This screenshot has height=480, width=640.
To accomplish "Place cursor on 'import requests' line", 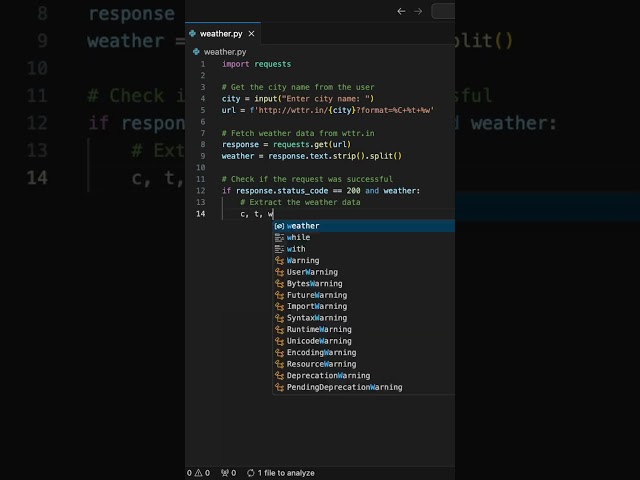I will pyautogui.click(x=256, y=64).
